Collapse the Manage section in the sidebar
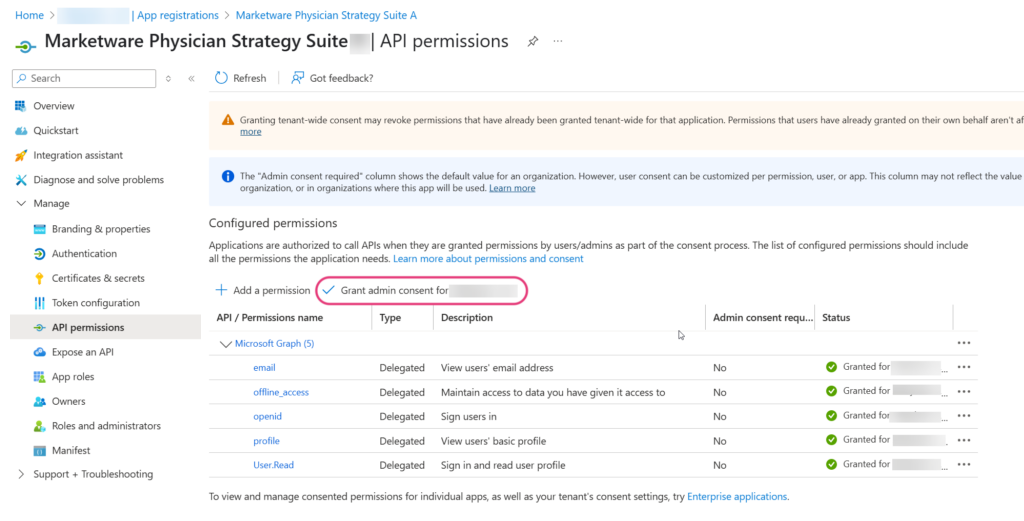Viewport: 1024px width, 521px height. (22, 204)
